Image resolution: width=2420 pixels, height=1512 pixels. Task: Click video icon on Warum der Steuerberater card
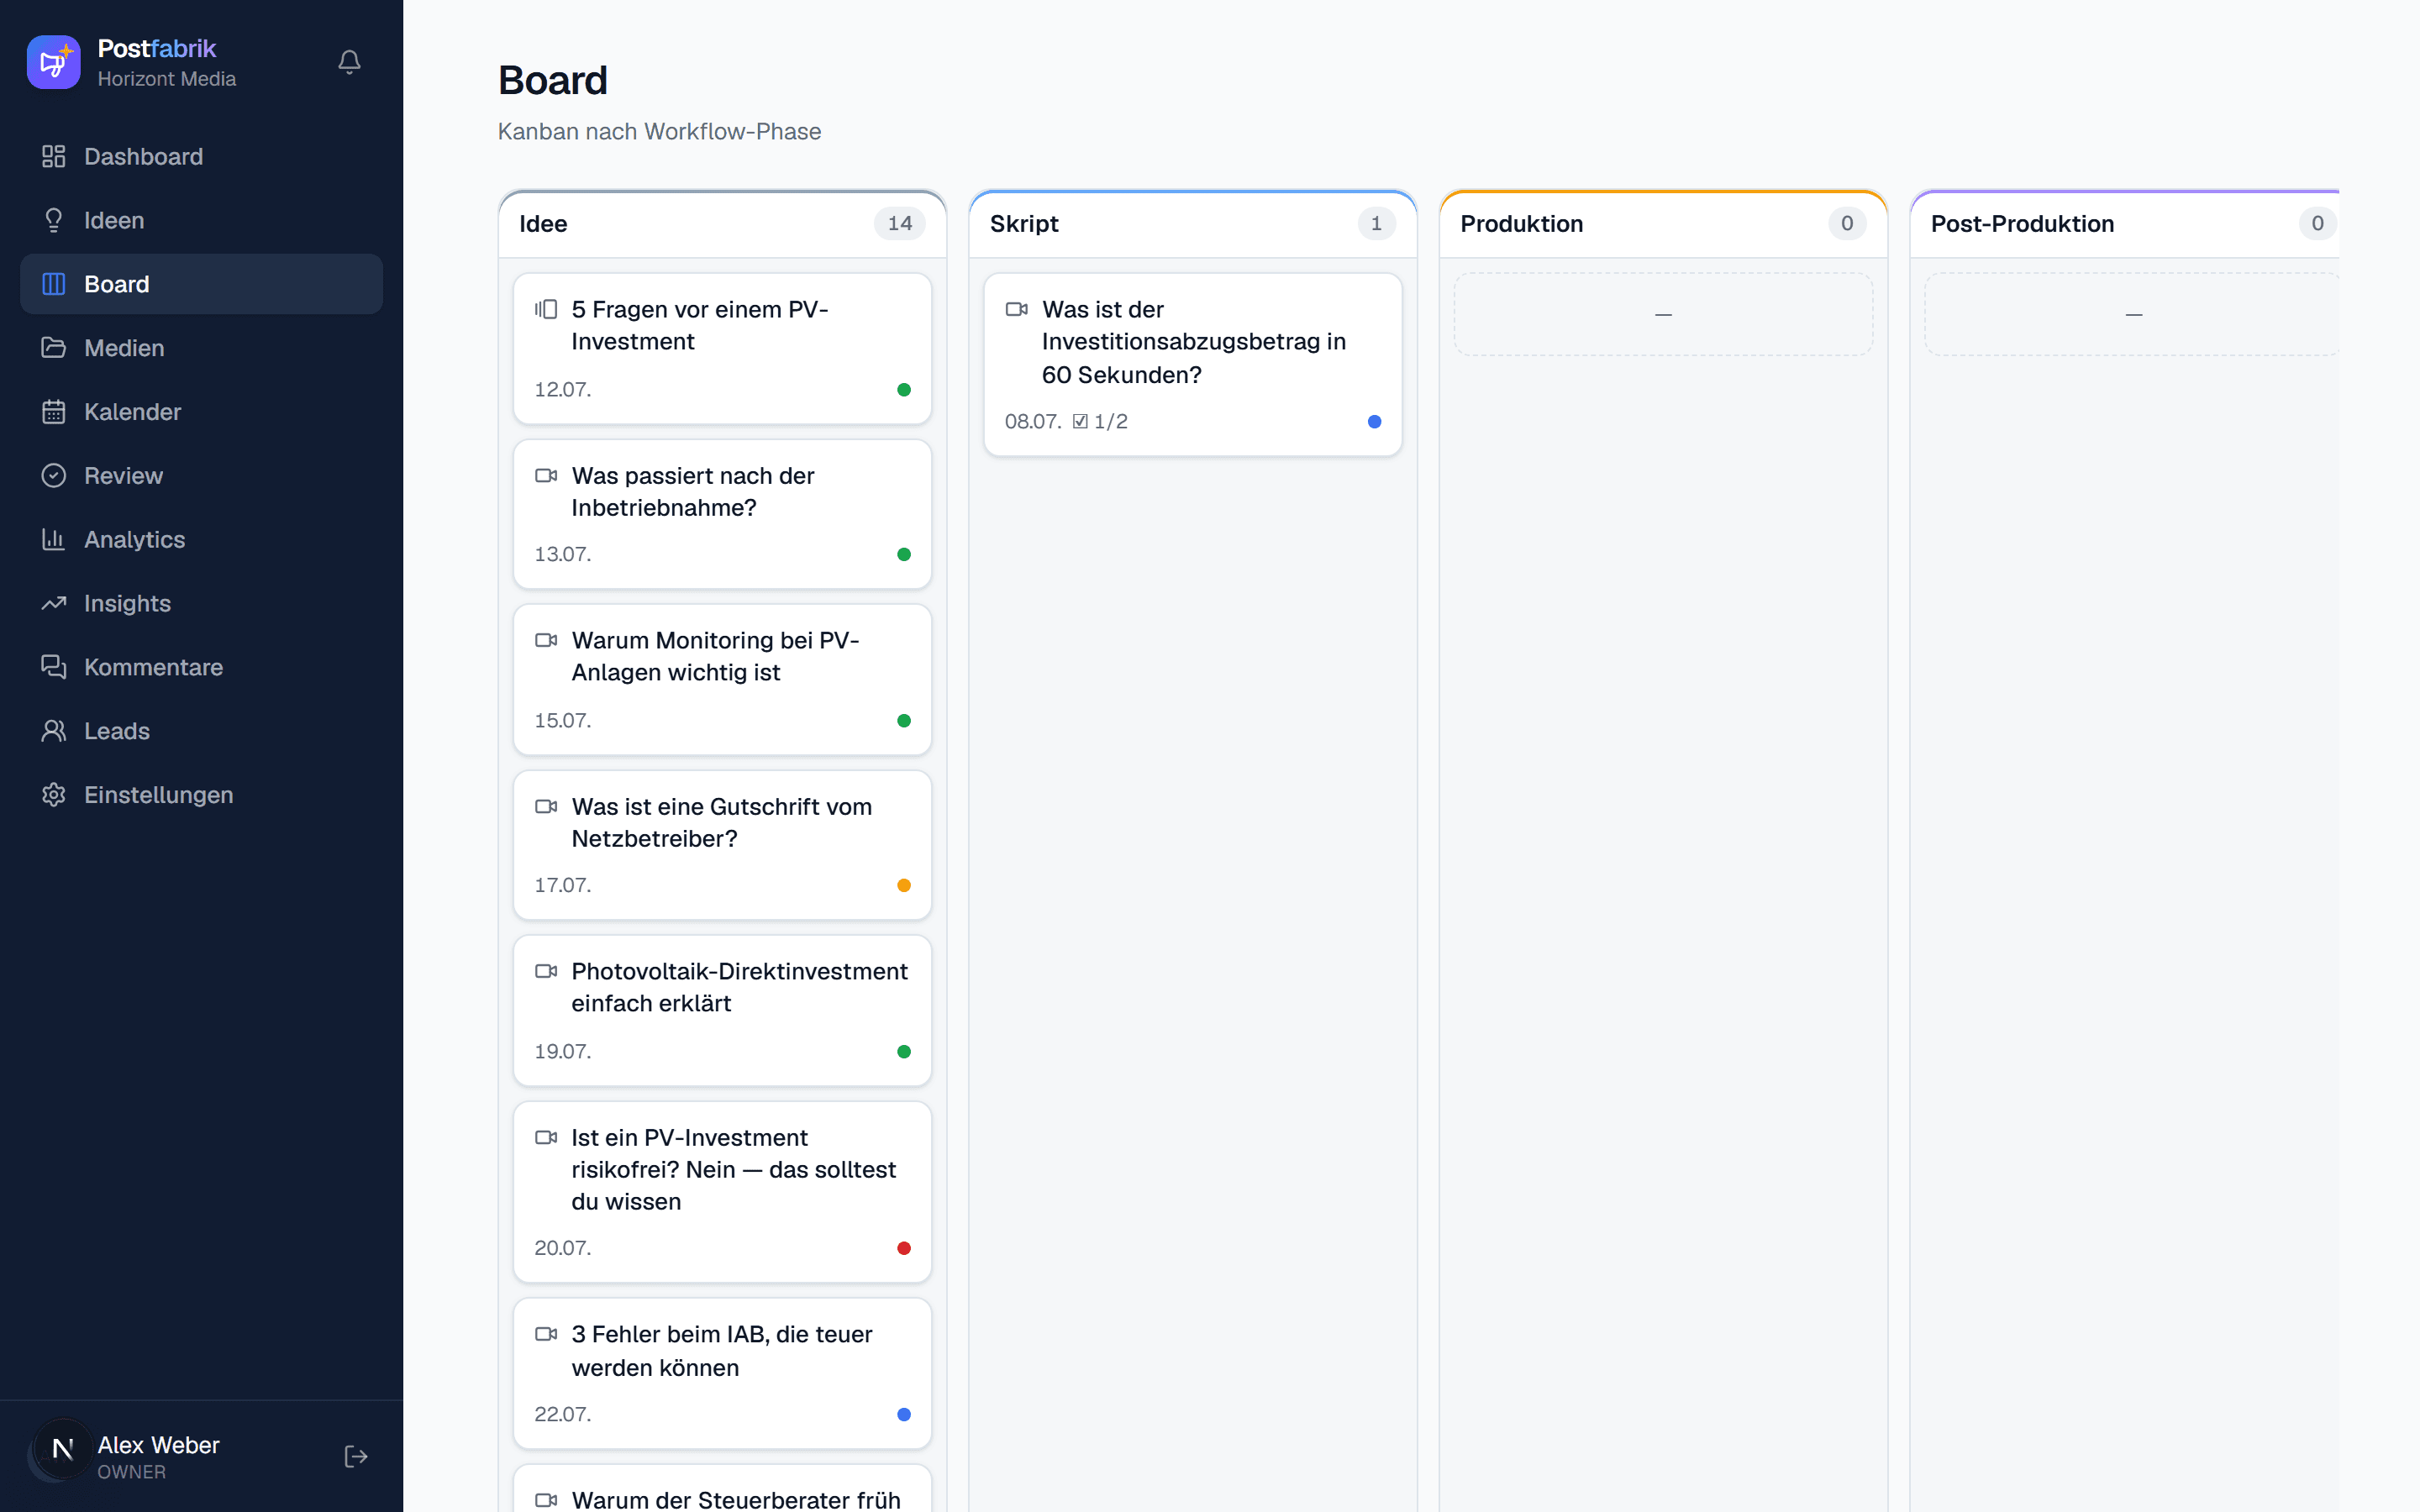[x=546, y=1500]
